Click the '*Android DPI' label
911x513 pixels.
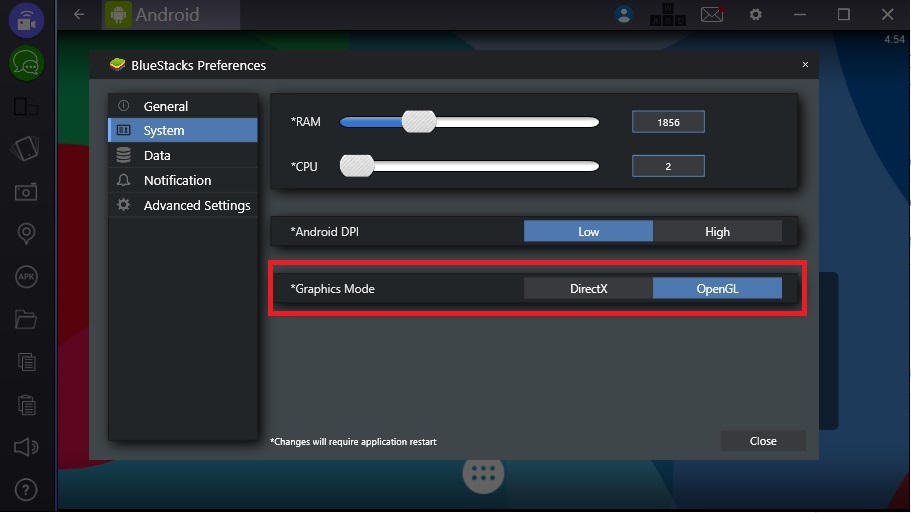click(325, 232)
